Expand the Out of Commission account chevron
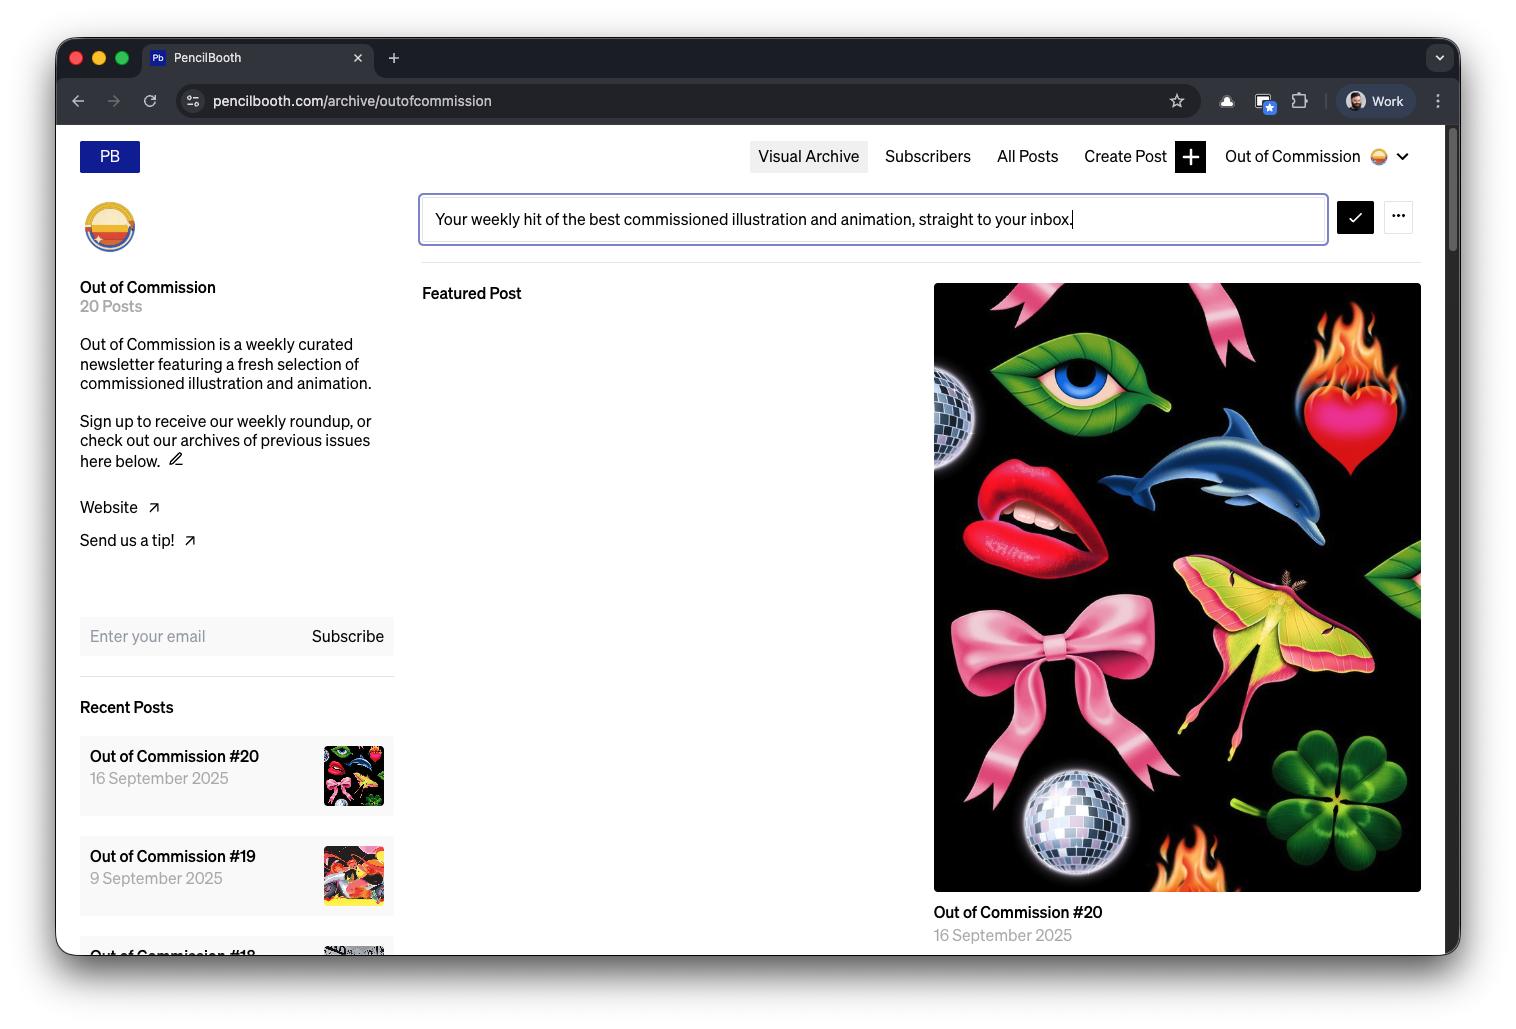The image size is (1516, 1029). point(1403,157)
